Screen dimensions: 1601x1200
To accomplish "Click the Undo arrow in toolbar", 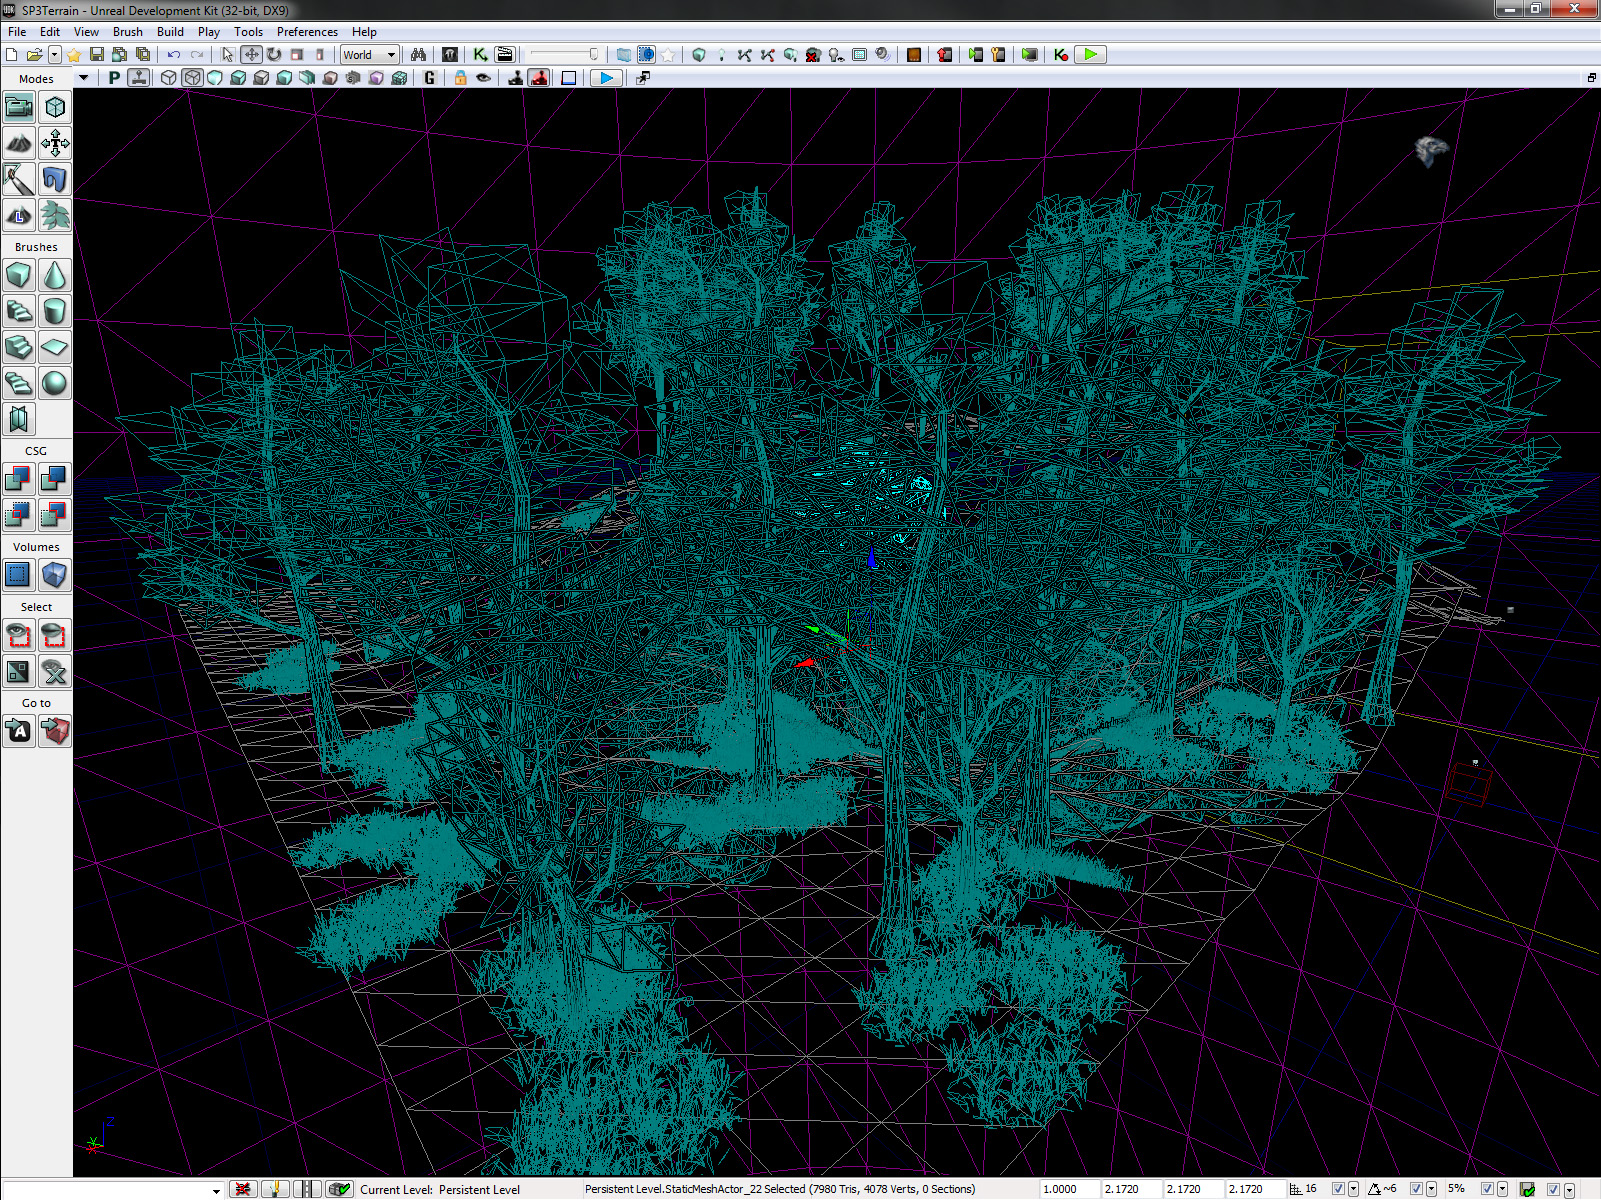I will coord(174,55).
